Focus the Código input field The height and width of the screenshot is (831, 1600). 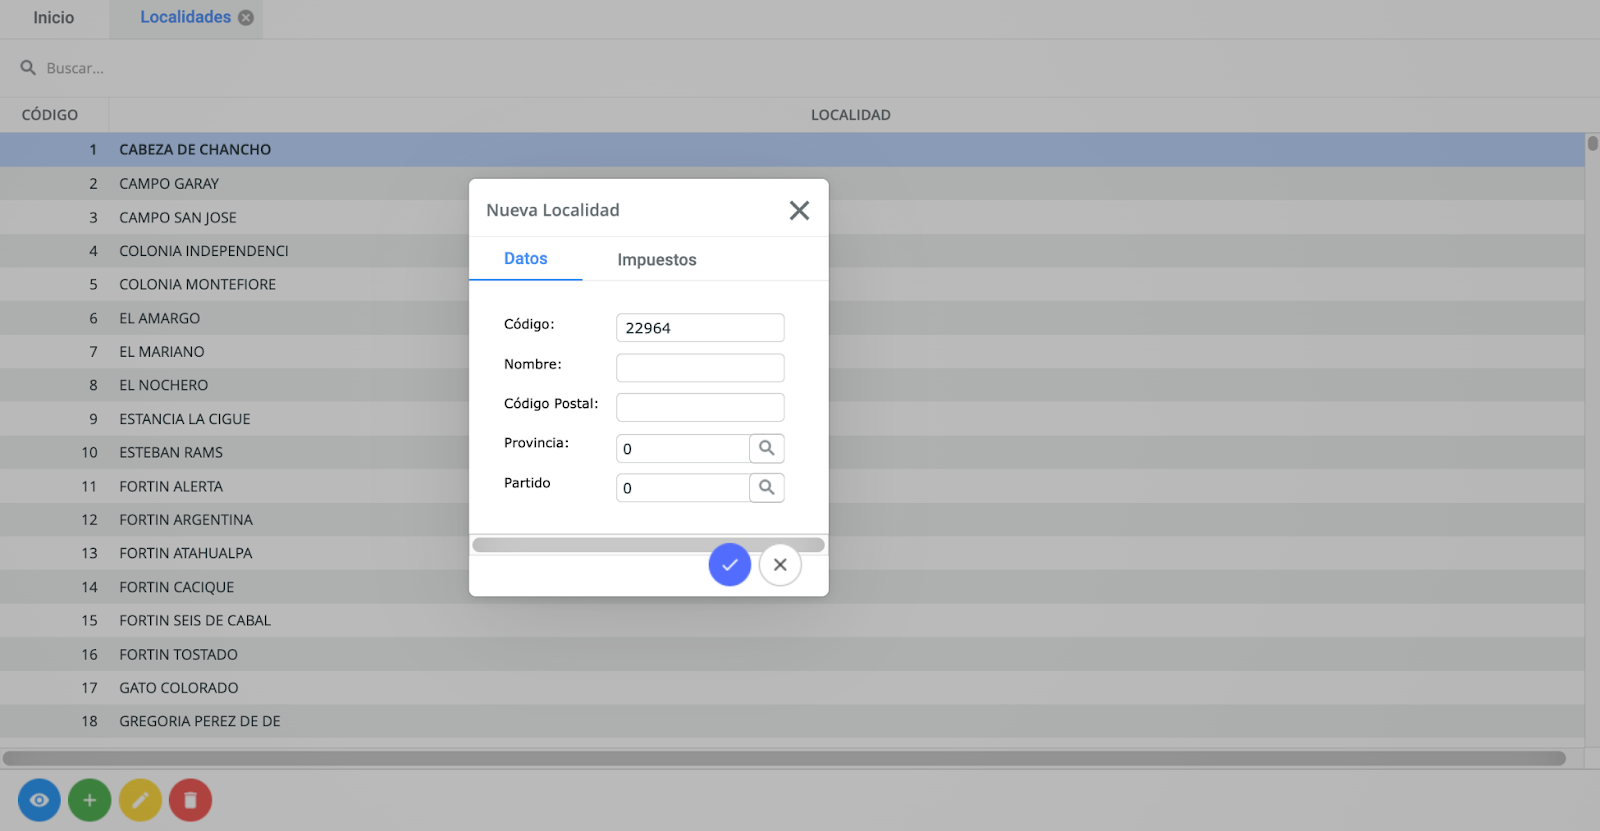[700, 328]
